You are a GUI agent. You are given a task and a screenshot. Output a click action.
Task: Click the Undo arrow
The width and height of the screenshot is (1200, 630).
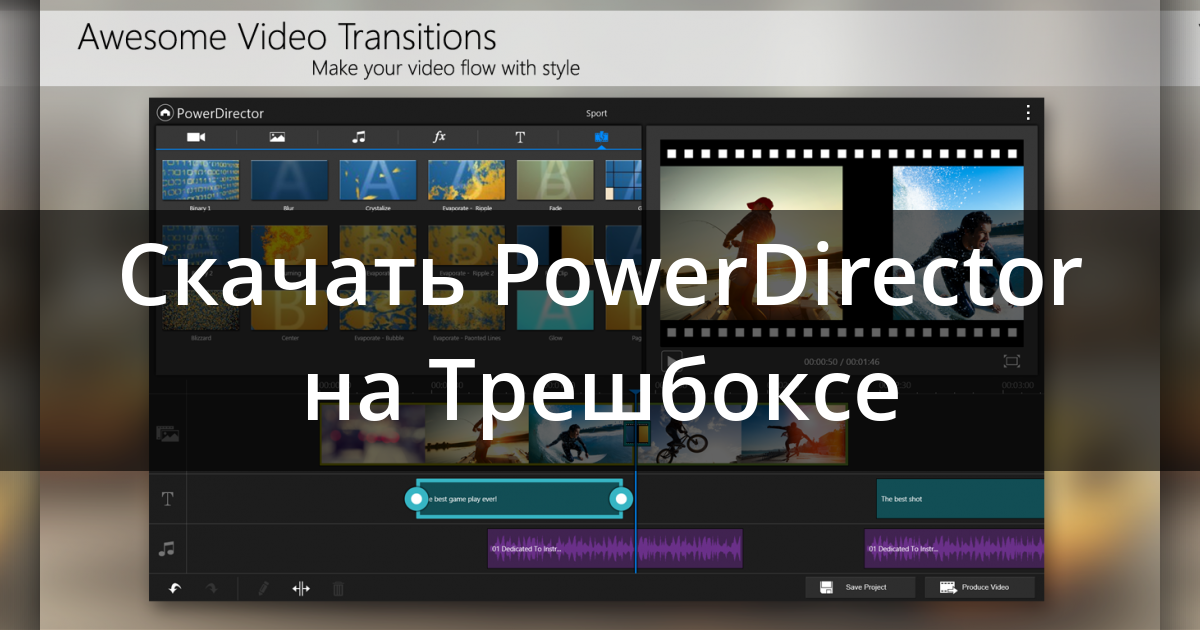[174, 589]
